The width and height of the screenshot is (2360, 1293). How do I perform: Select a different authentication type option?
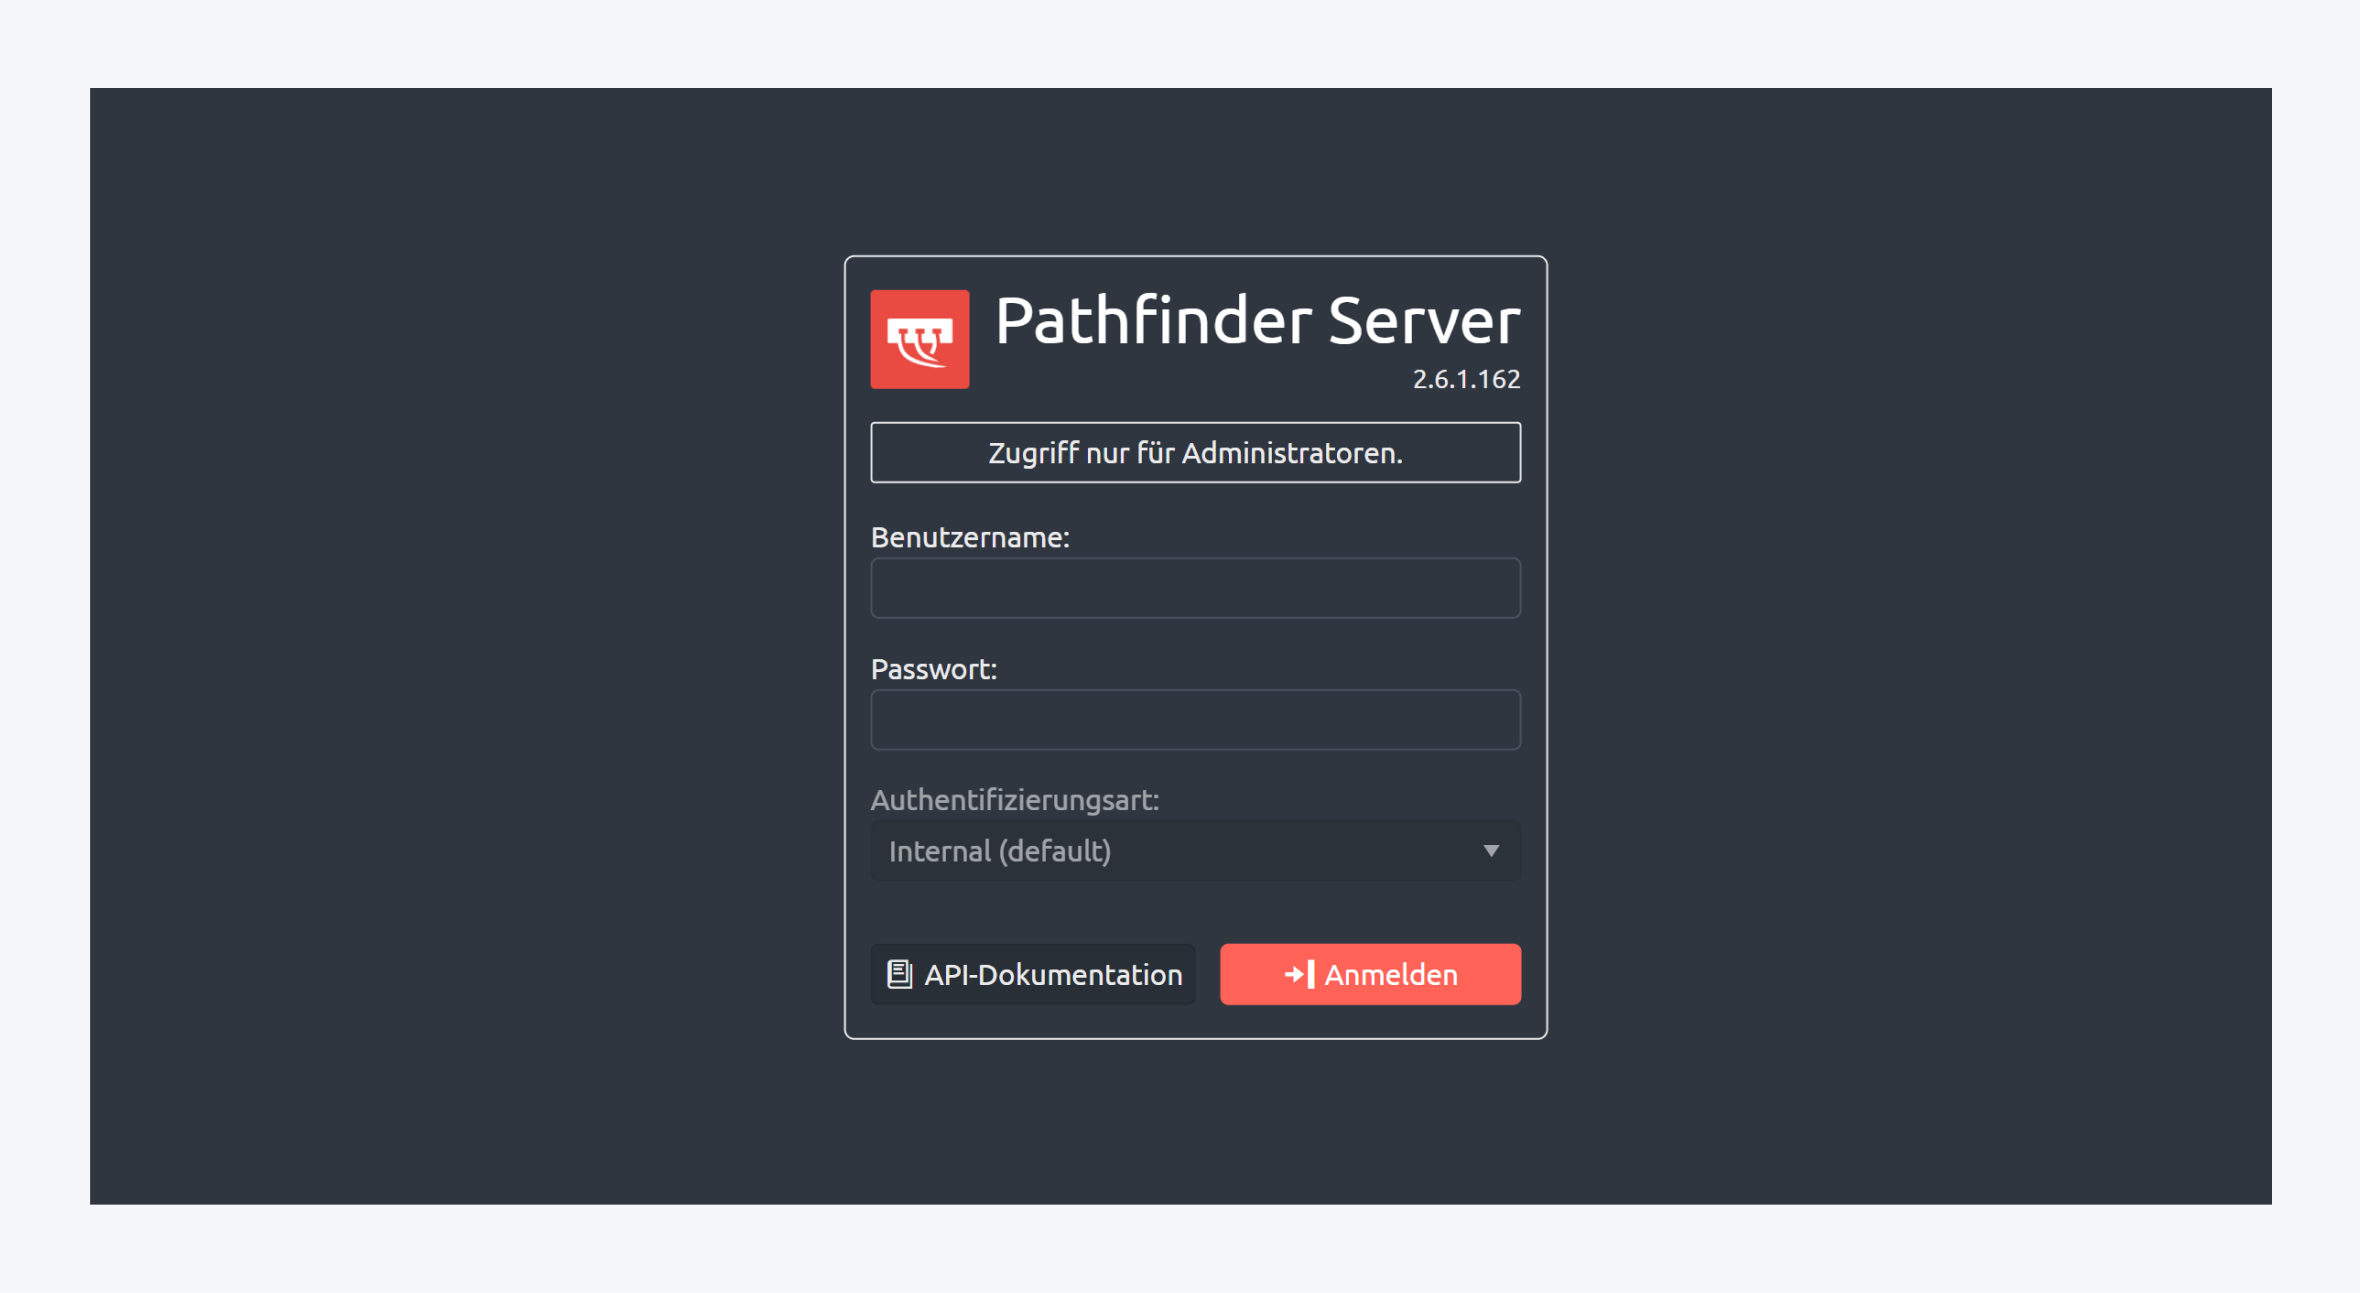[x=1194, y=850]
